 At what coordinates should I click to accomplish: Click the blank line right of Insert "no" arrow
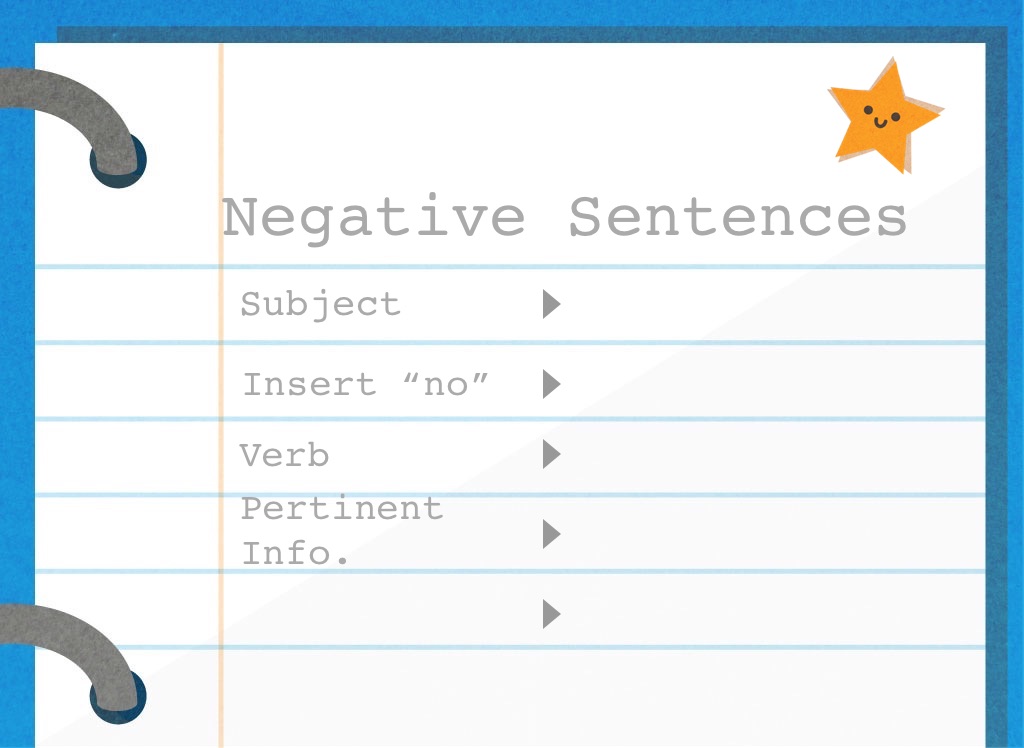(x=770, y=384)
